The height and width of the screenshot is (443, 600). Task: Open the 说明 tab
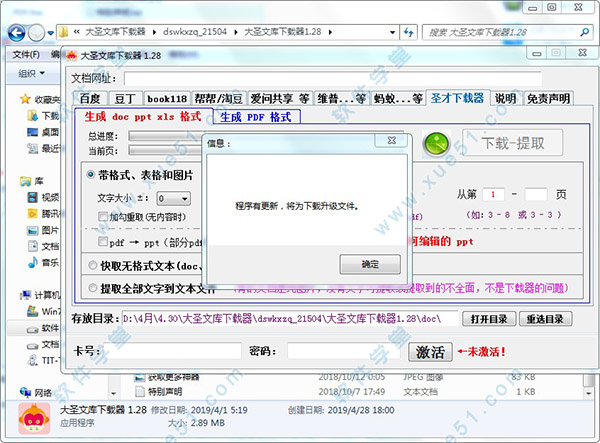pyautogui.click(x=505, y=99)
